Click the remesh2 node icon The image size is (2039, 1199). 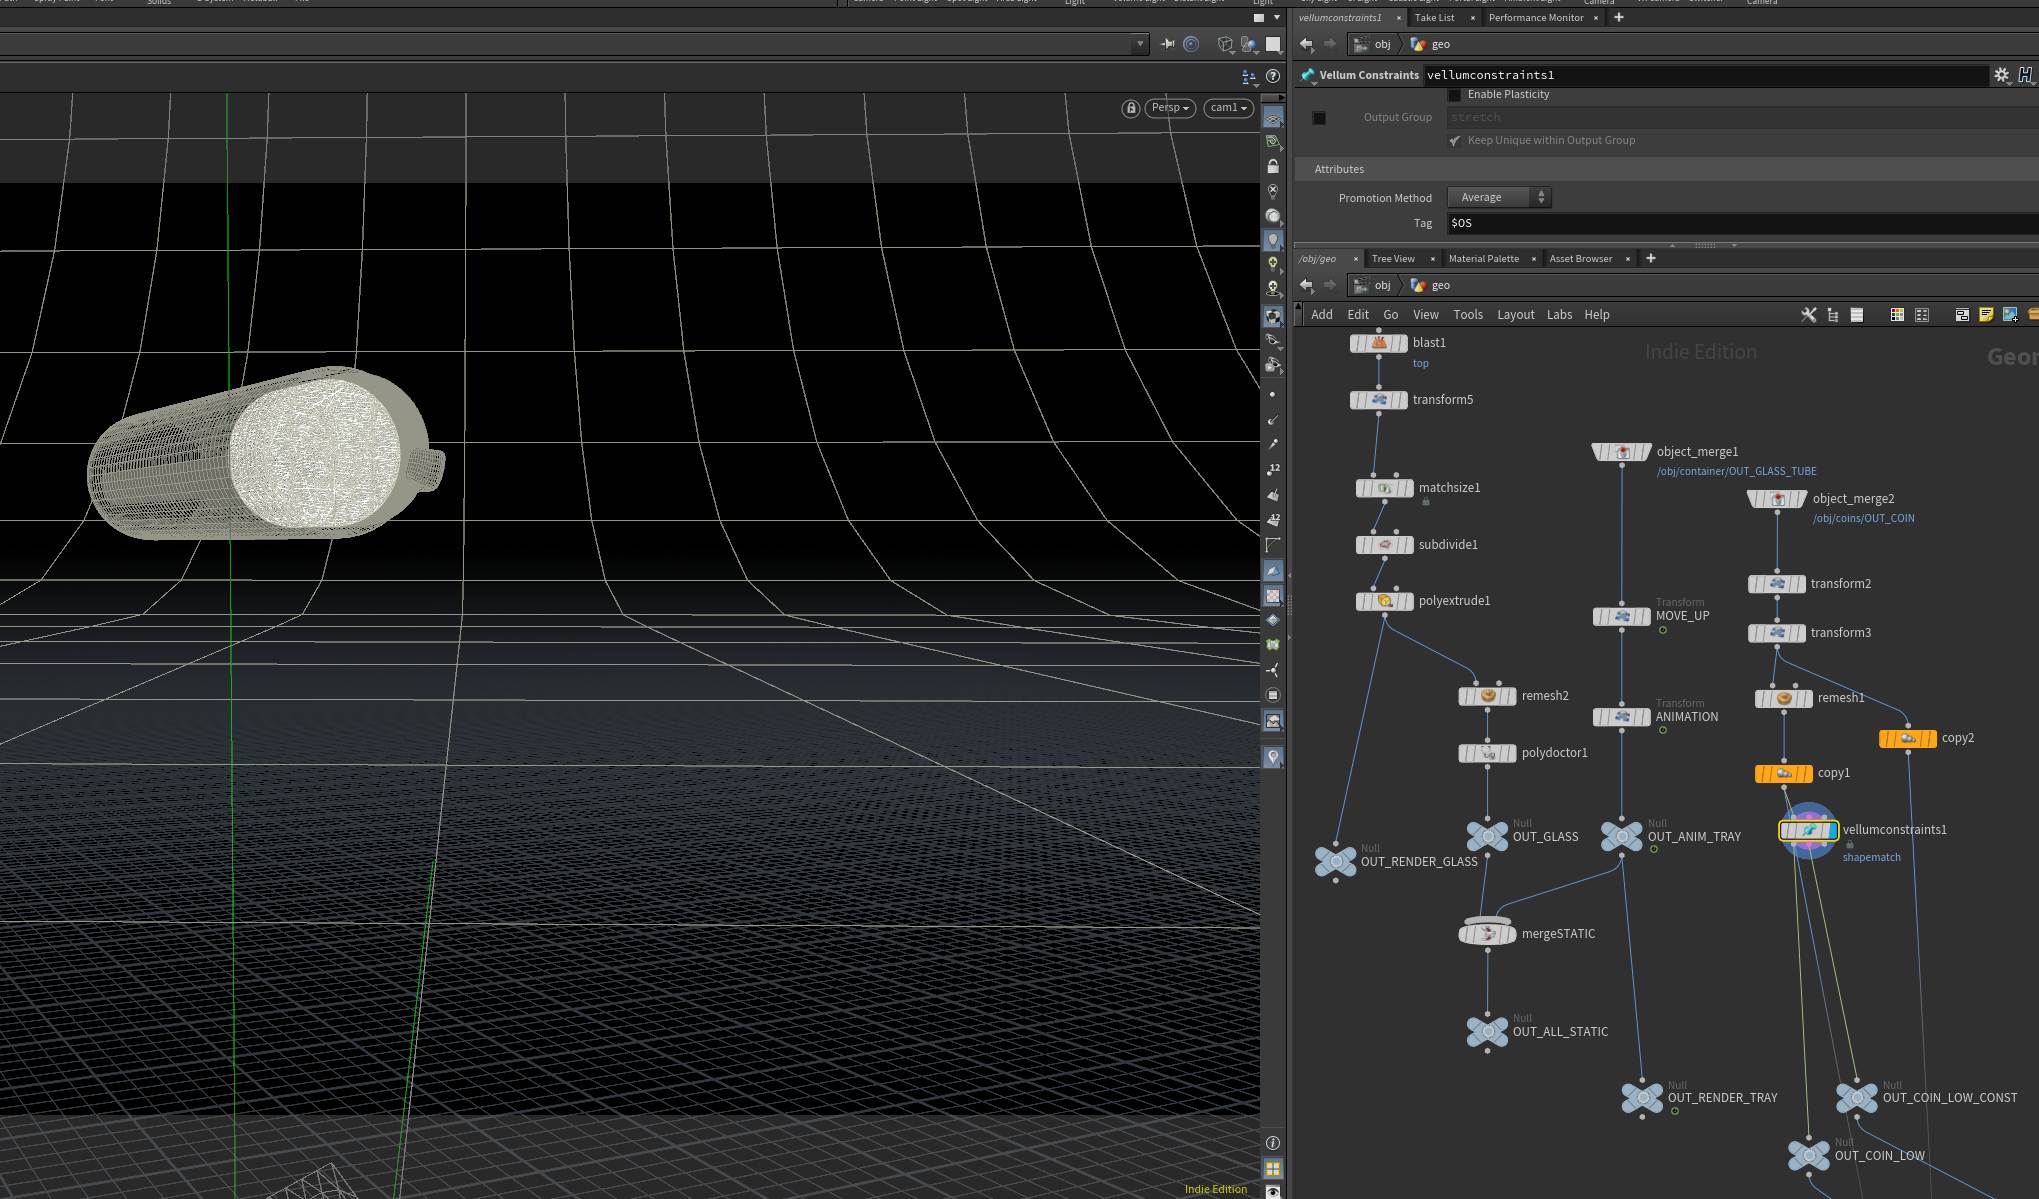1487,696
